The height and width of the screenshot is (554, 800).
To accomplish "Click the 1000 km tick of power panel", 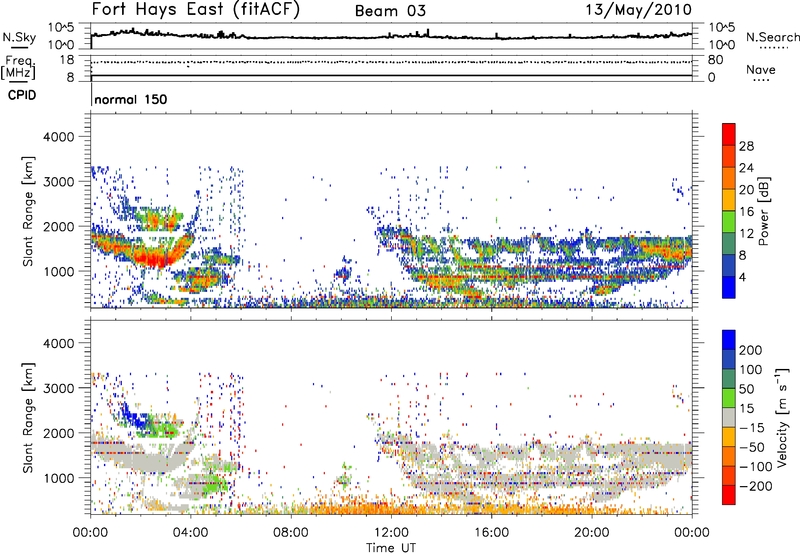I will (58, 271).
